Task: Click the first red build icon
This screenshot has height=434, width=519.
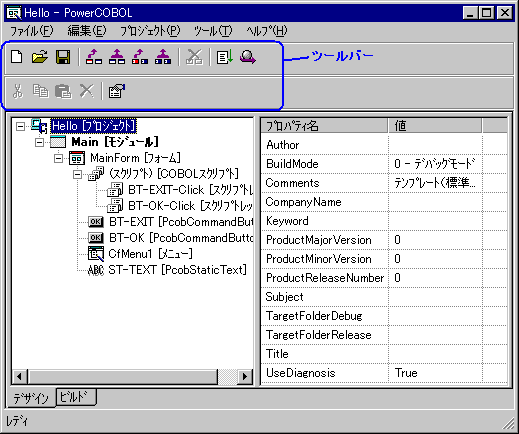Action: 94,57
